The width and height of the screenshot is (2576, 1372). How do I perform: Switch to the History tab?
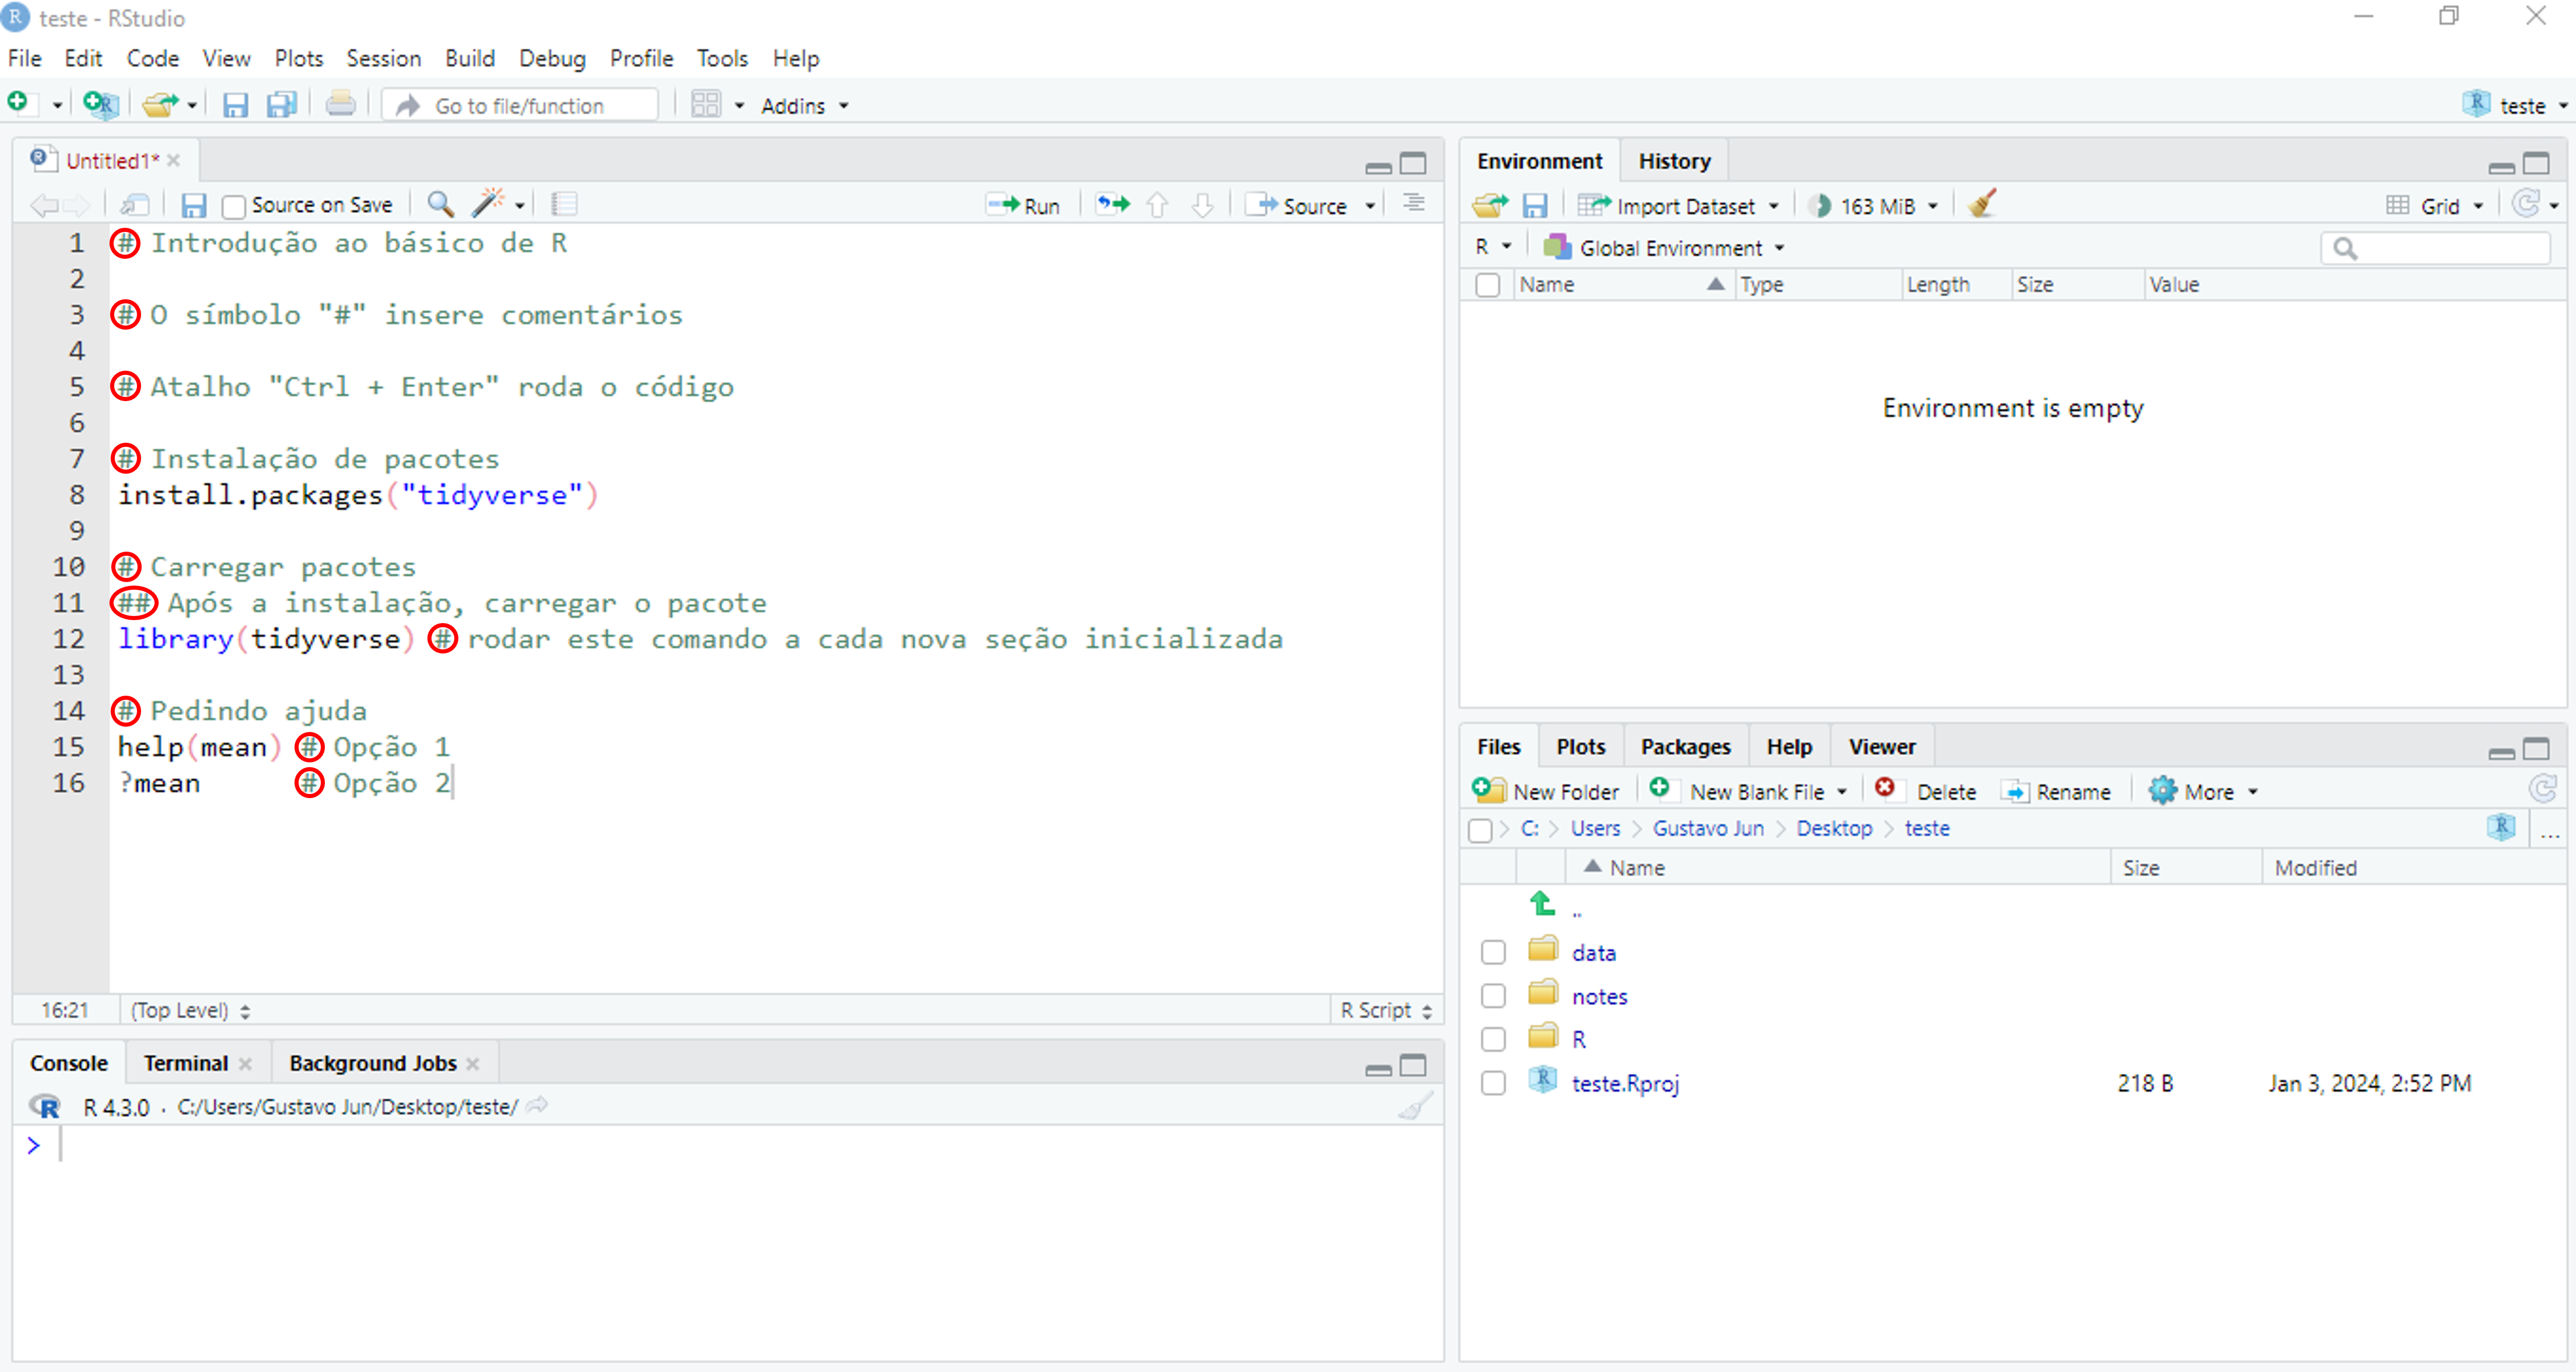pyautogui.click(x=1674, y=161)
